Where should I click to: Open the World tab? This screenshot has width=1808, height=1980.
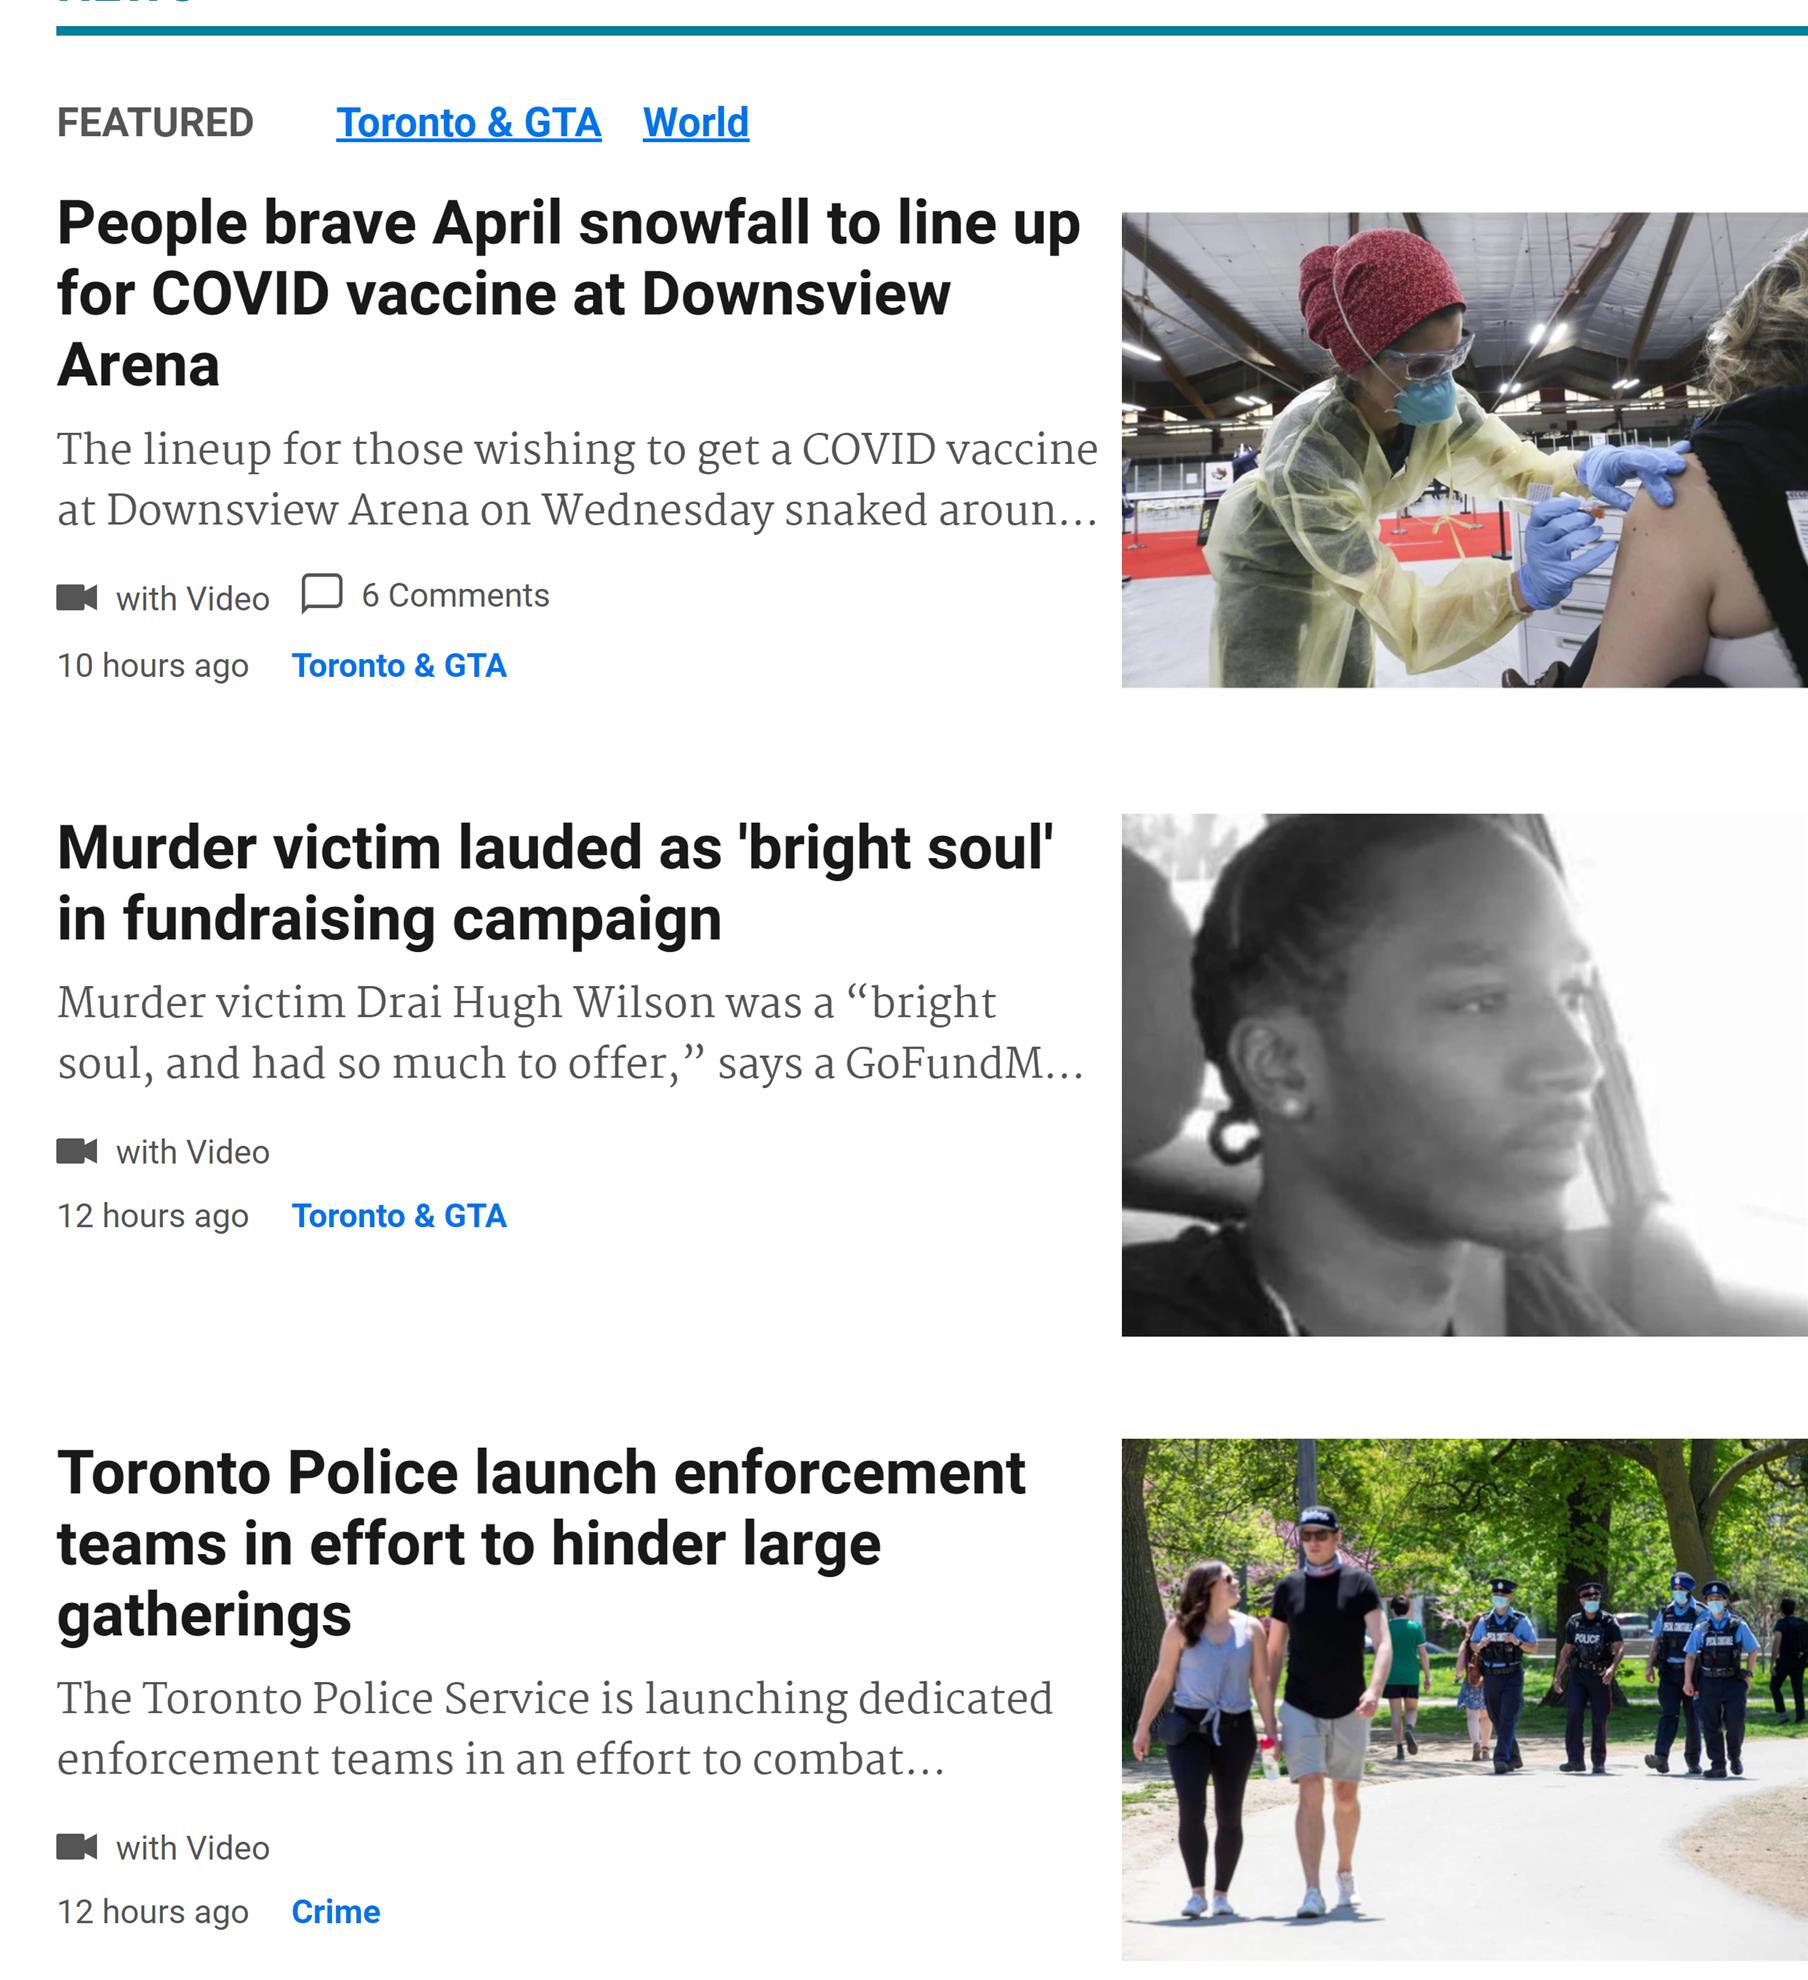(695, 123)
